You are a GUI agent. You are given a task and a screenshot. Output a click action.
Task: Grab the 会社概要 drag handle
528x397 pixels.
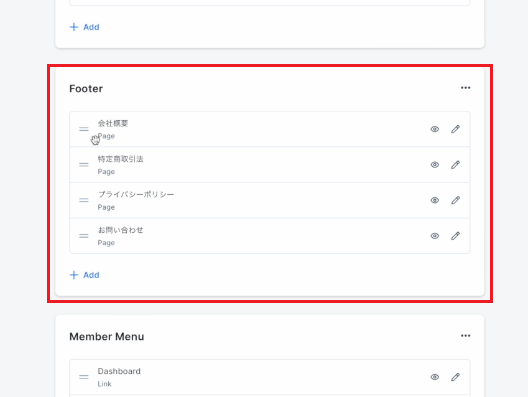click(x=84, y=129)
